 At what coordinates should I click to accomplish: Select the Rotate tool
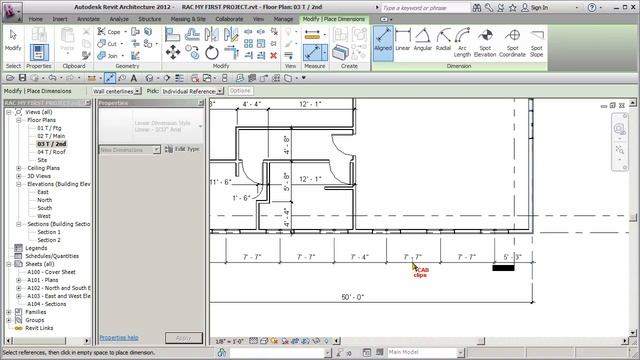coord(211,53)
